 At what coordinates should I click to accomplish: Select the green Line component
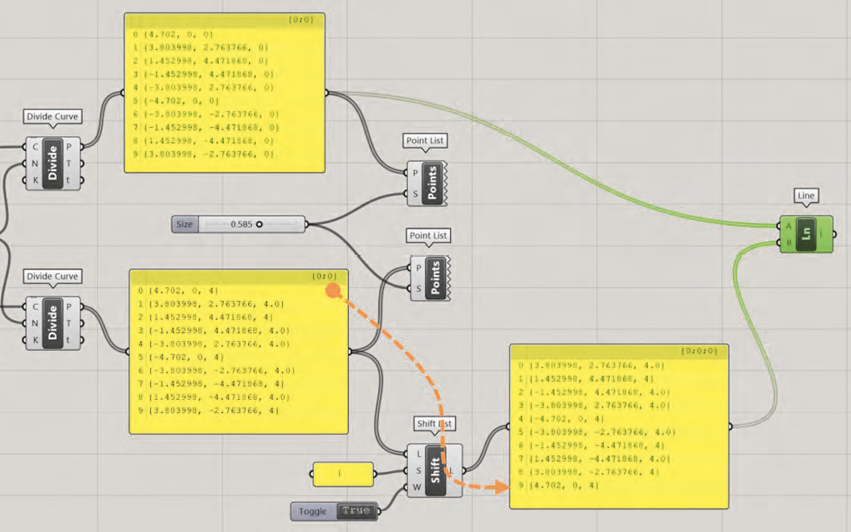[804, 234]
